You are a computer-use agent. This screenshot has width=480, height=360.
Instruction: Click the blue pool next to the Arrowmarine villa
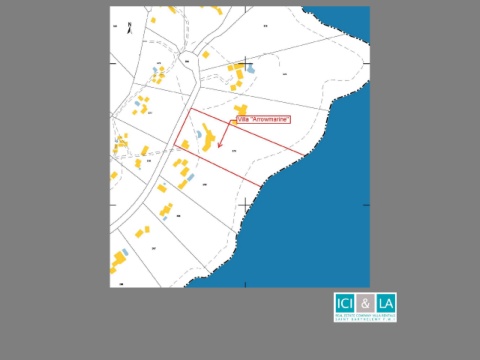coord(199,134)
